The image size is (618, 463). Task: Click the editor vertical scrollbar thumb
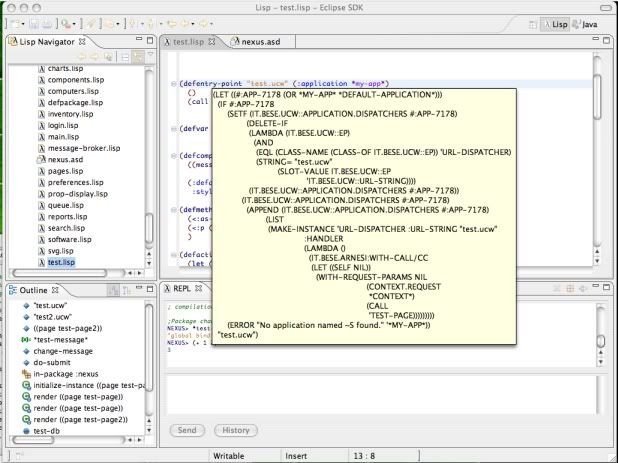coord(597,97)
